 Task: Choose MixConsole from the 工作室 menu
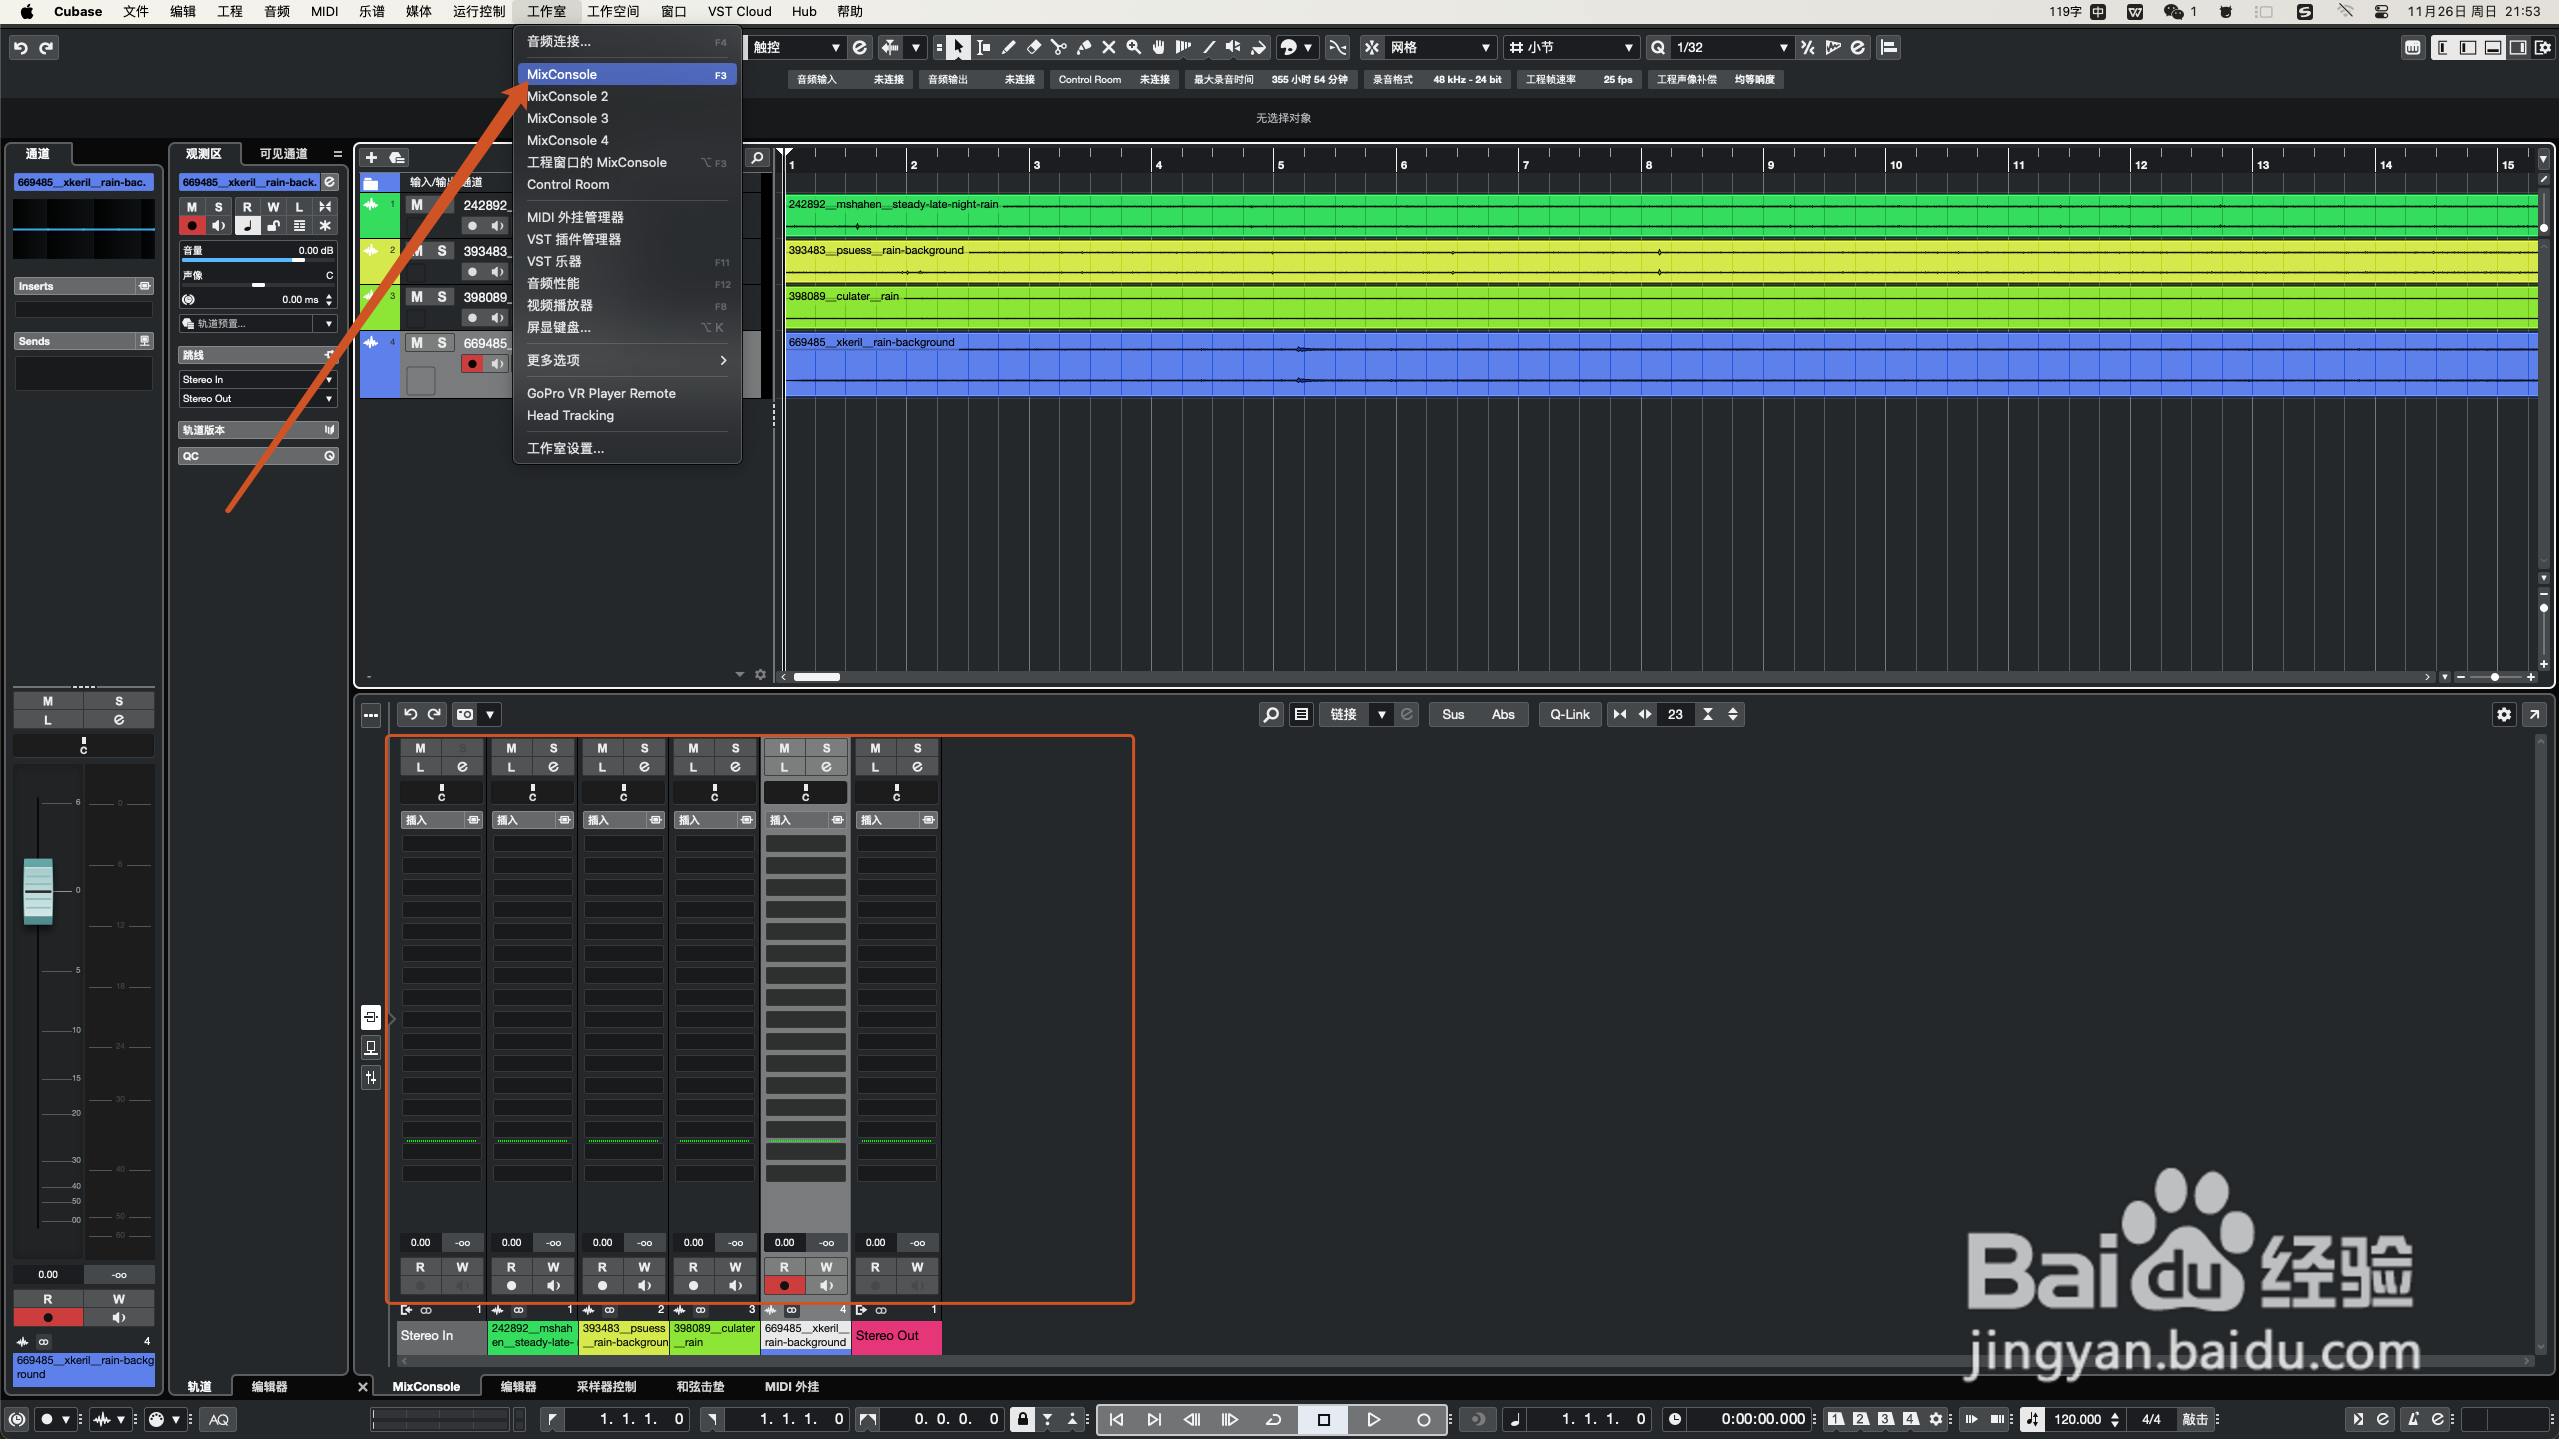627,74
